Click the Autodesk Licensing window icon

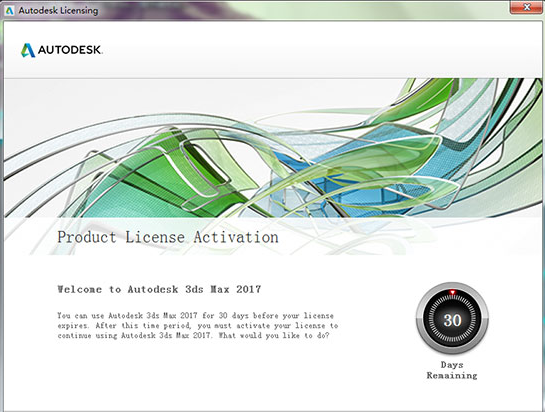coord(10,10)
